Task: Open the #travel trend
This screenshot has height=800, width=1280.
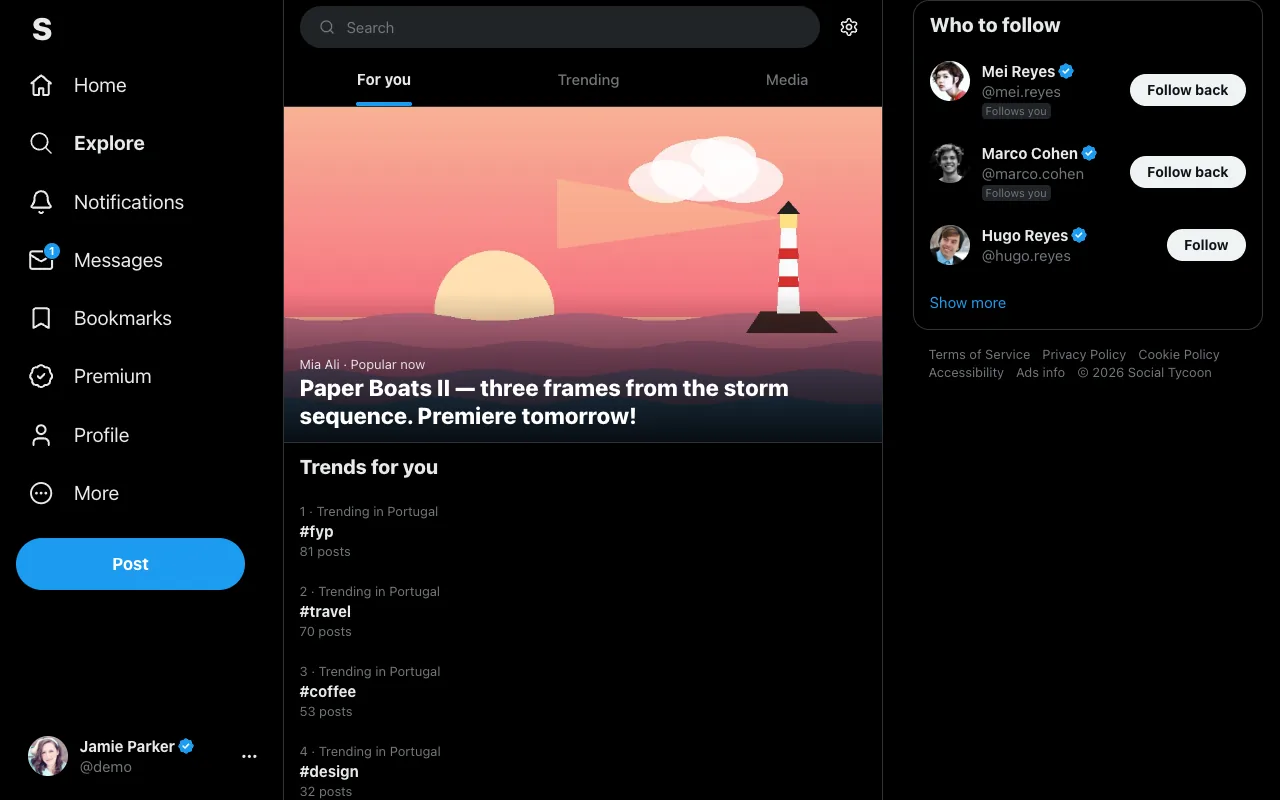Action: (x=583, y=611)
